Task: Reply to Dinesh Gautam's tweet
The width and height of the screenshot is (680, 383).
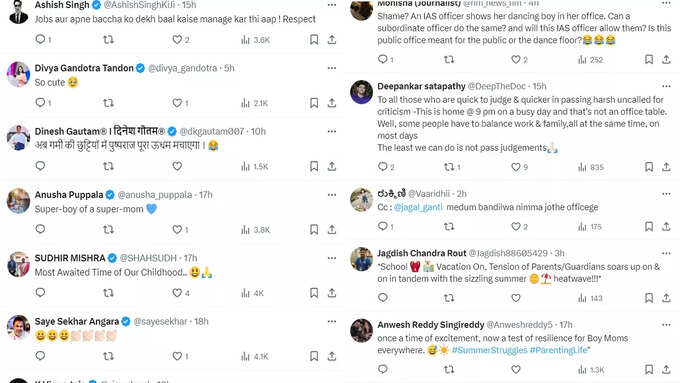Action: coord(40,166)
